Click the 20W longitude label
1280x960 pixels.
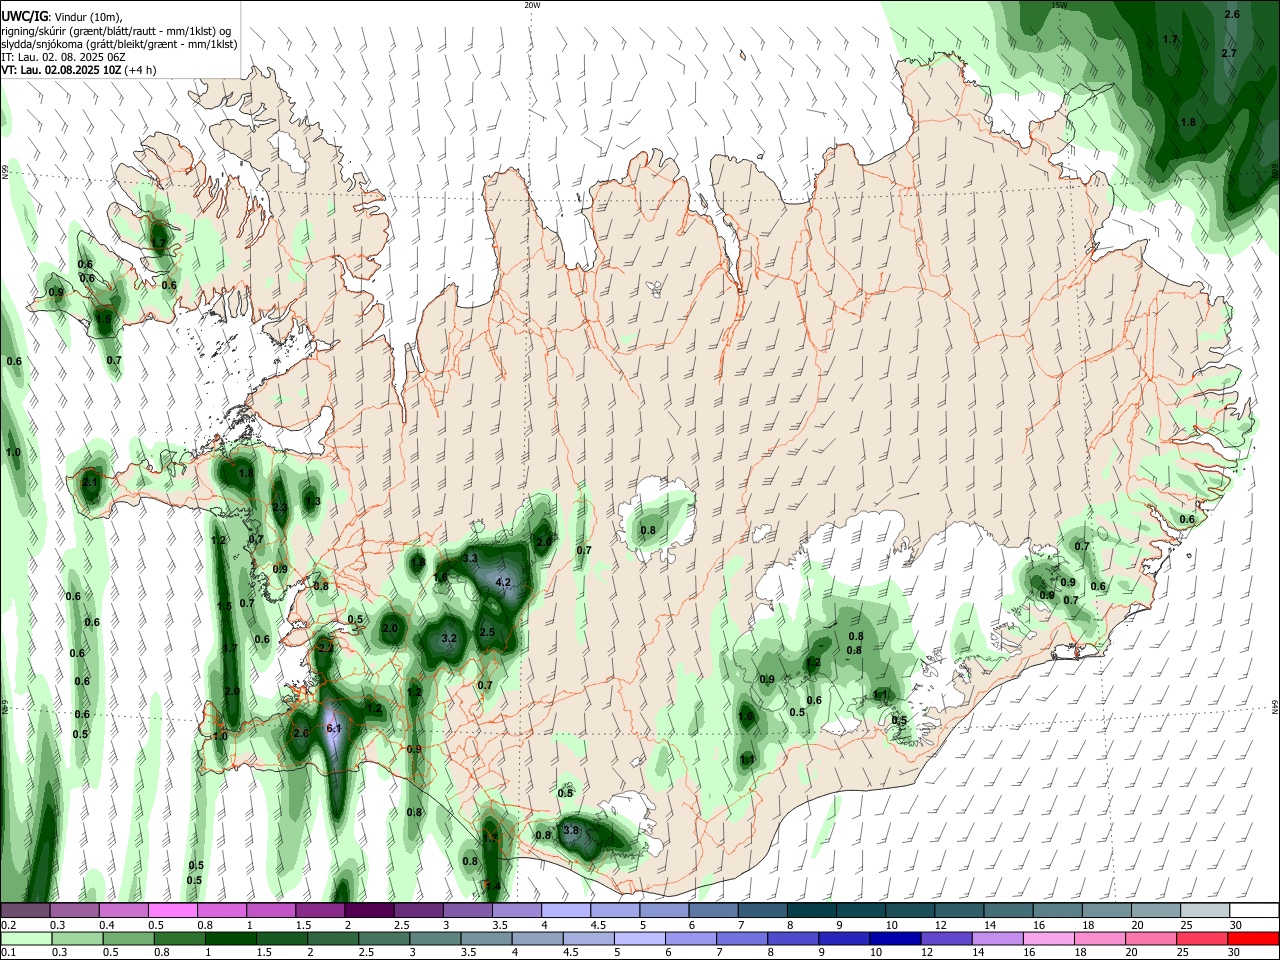pos(532,5)
